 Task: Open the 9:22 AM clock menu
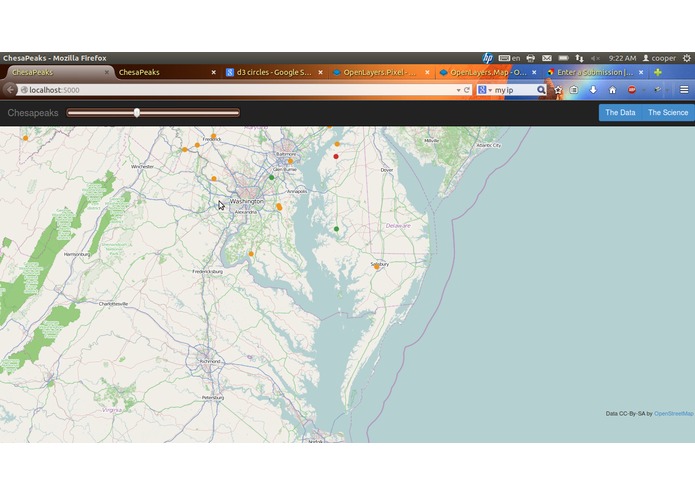click(622, 58)
